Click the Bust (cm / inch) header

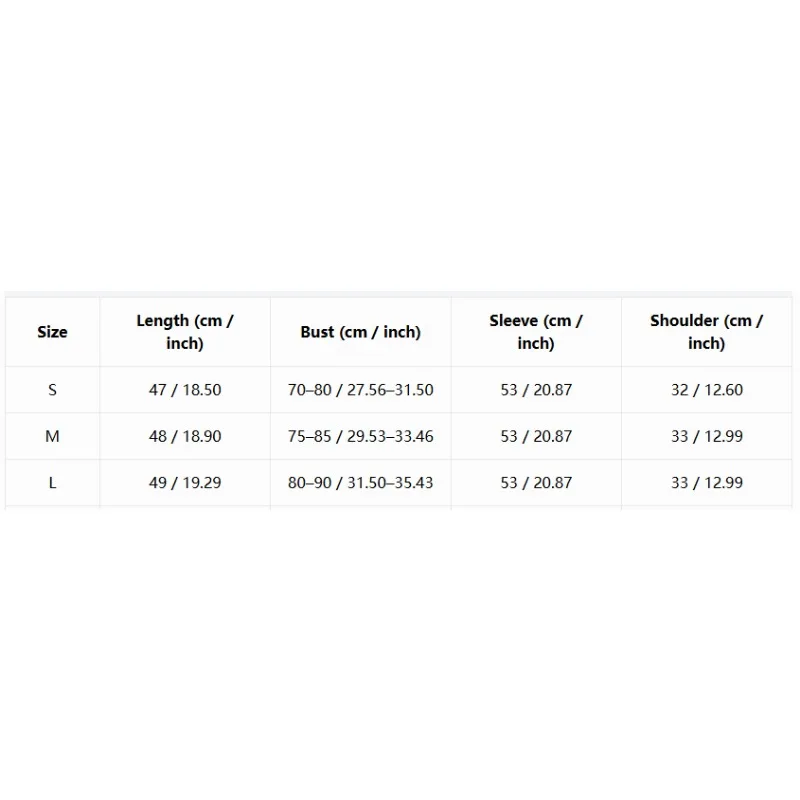[361, 332]
